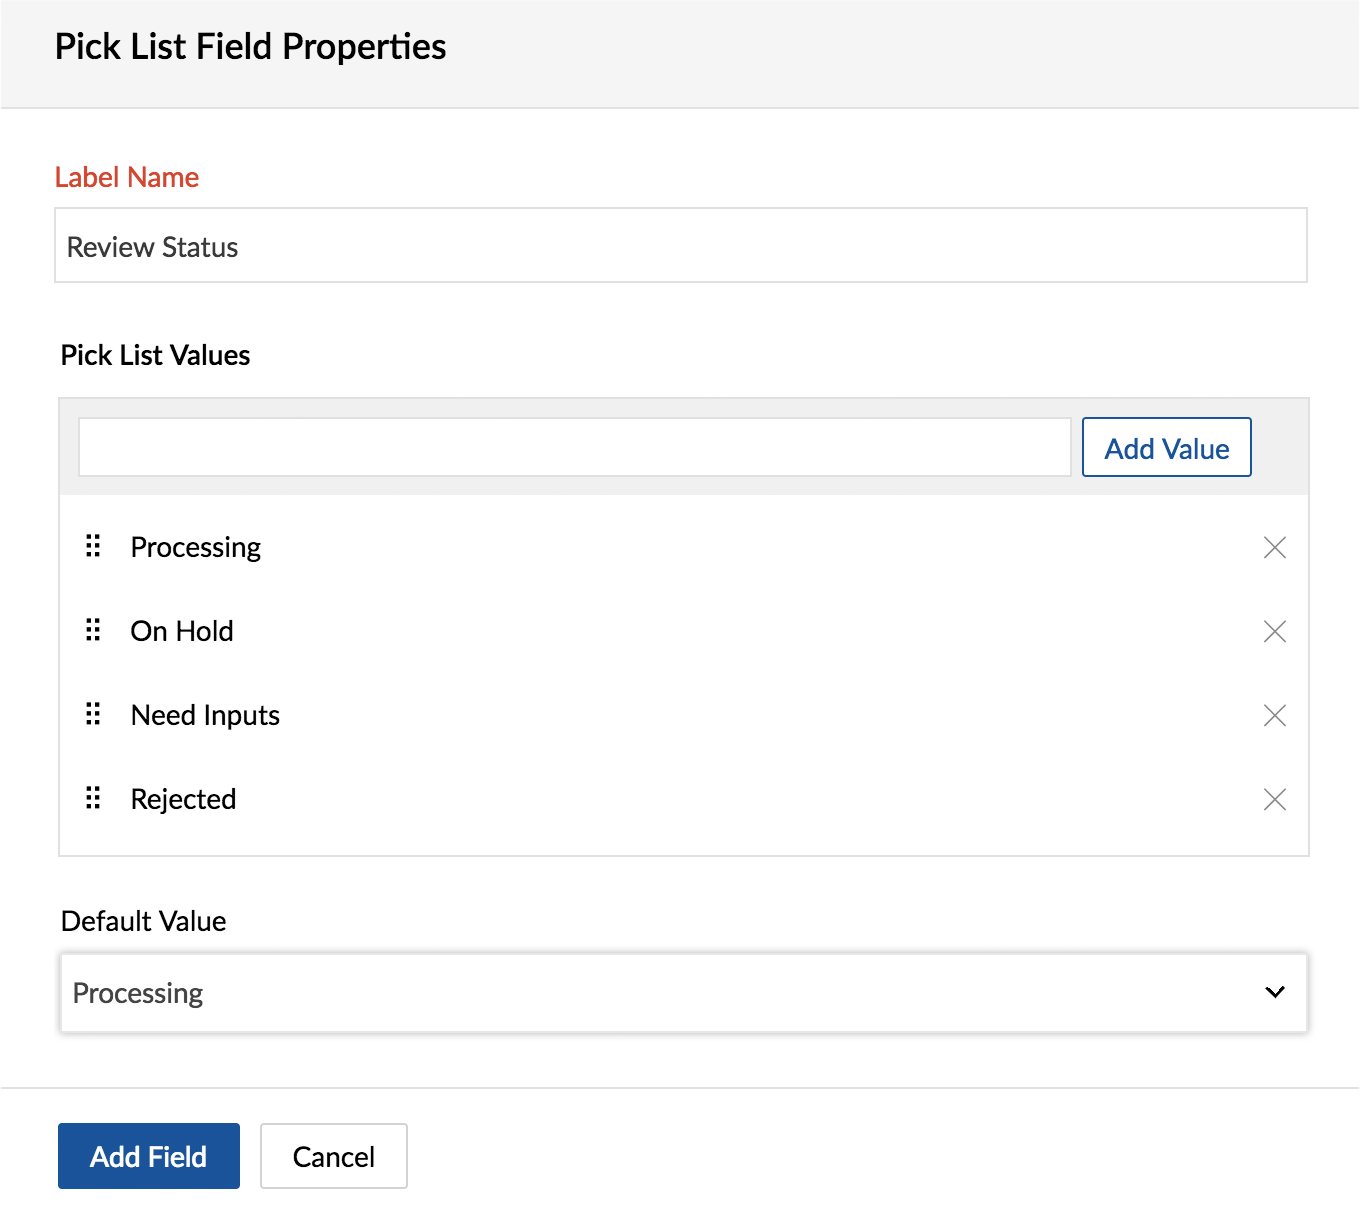Click the On Hold list entry

point(182,631)
